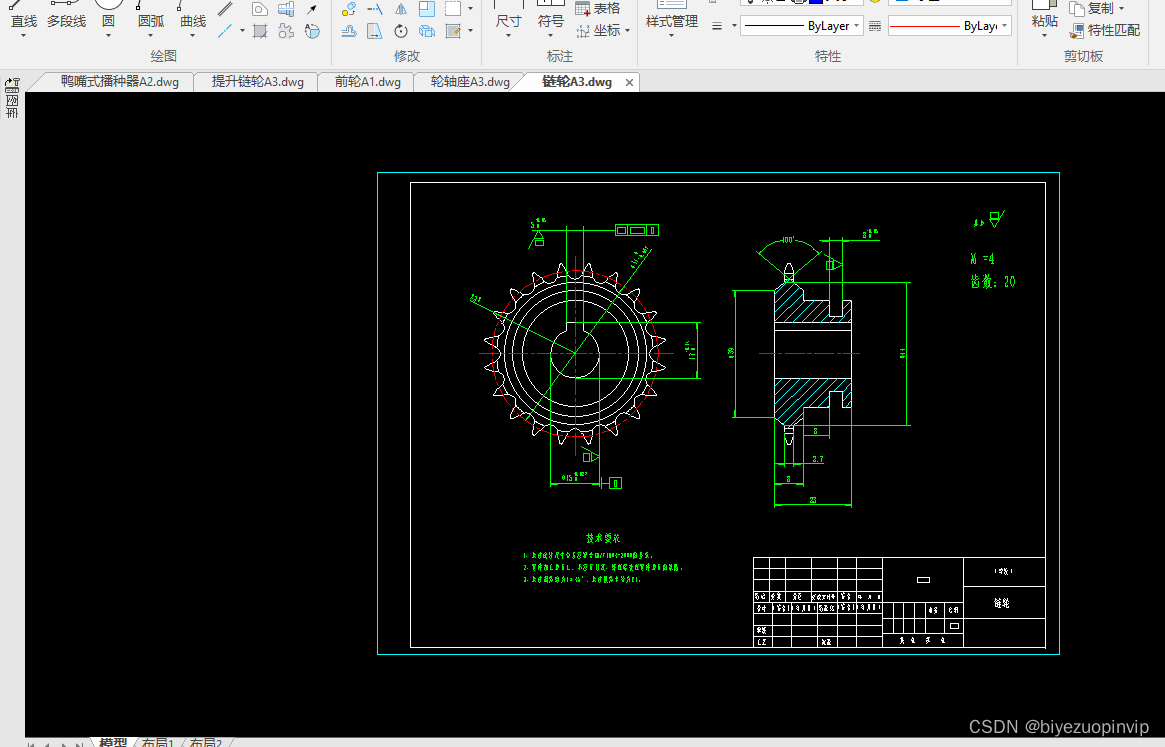This screenshot has height=747, width=1165.
Task: Click the 剪切板 panel title
Action: [x=1083, y=56]
